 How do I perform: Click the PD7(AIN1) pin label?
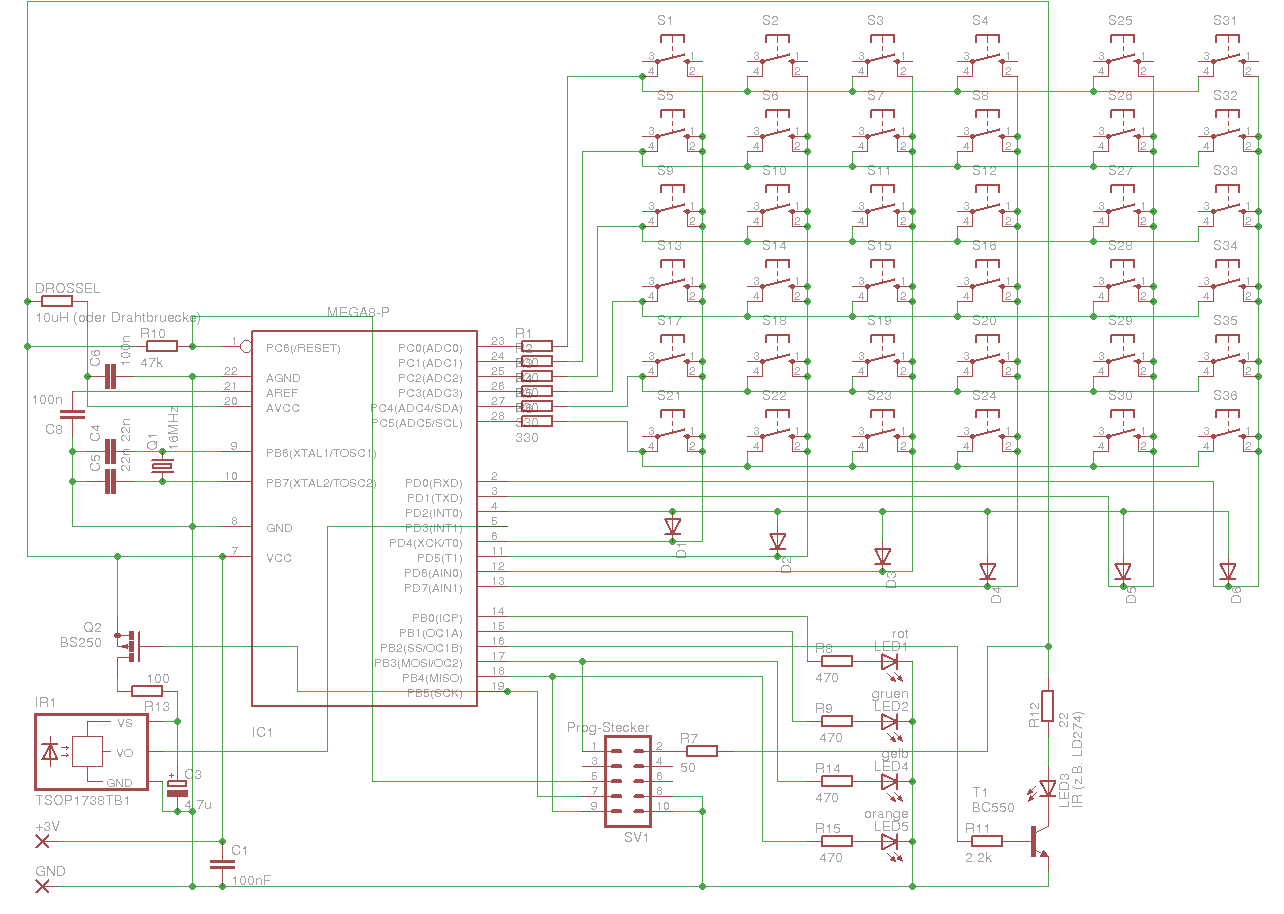click(433, 588)
